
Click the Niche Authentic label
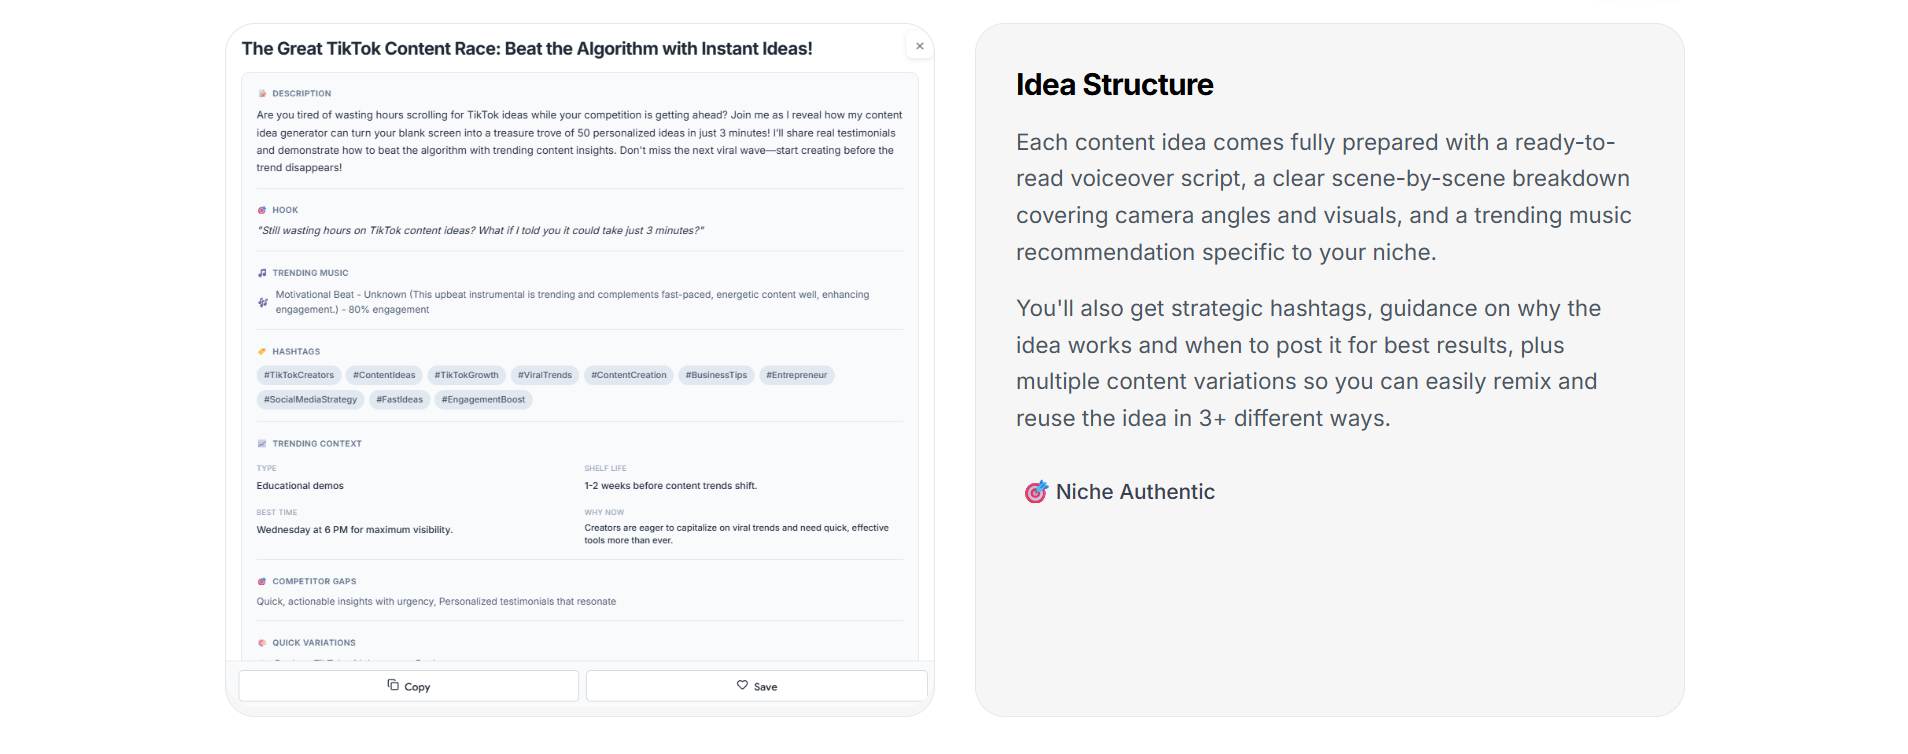[x=1135, y=491]
